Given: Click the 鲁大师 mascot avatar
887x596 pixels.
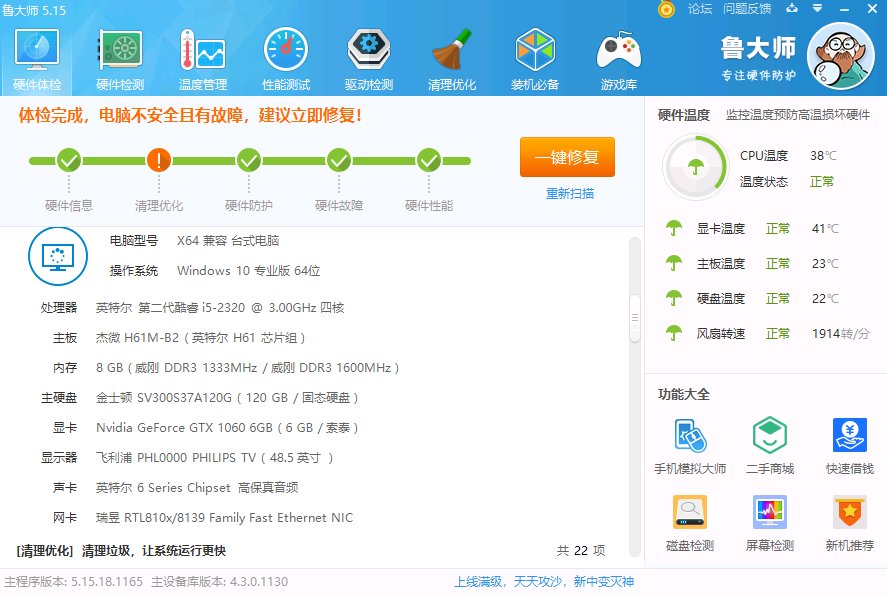Looking at the screenshot, I should [841, 56].
